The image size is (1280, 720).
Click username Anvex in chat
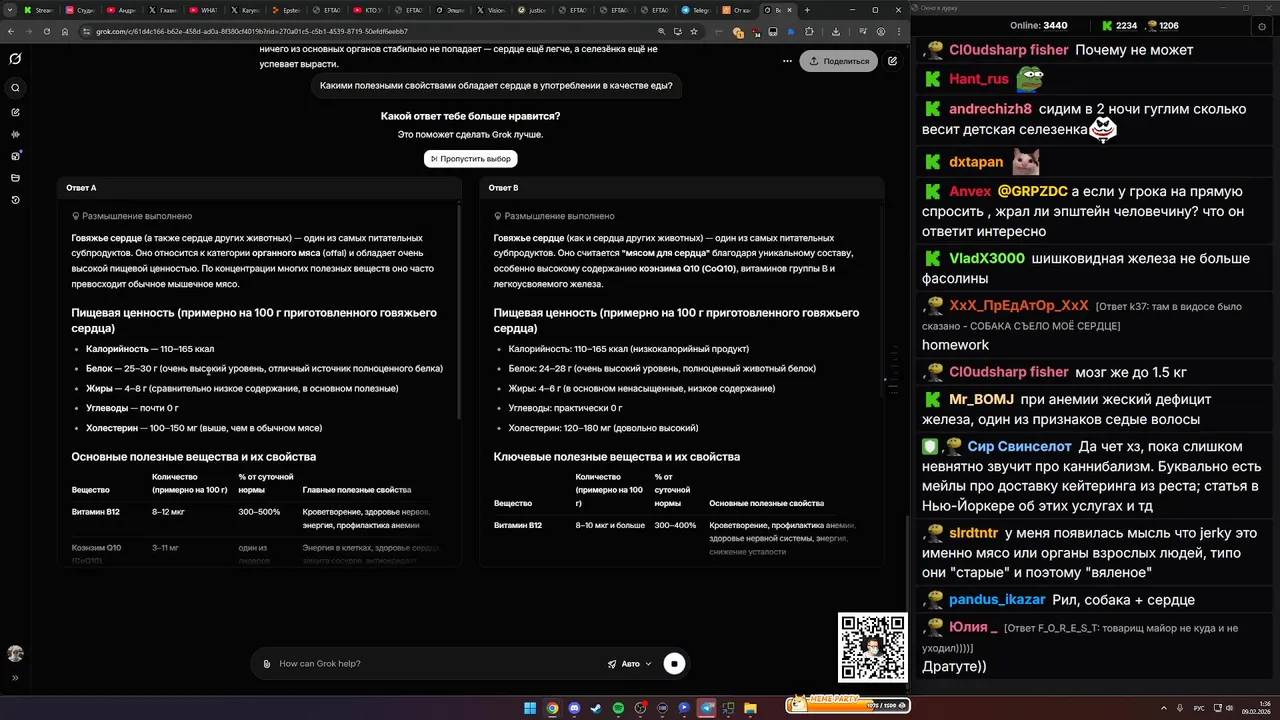pyautogui.click(x=970, y=191)
